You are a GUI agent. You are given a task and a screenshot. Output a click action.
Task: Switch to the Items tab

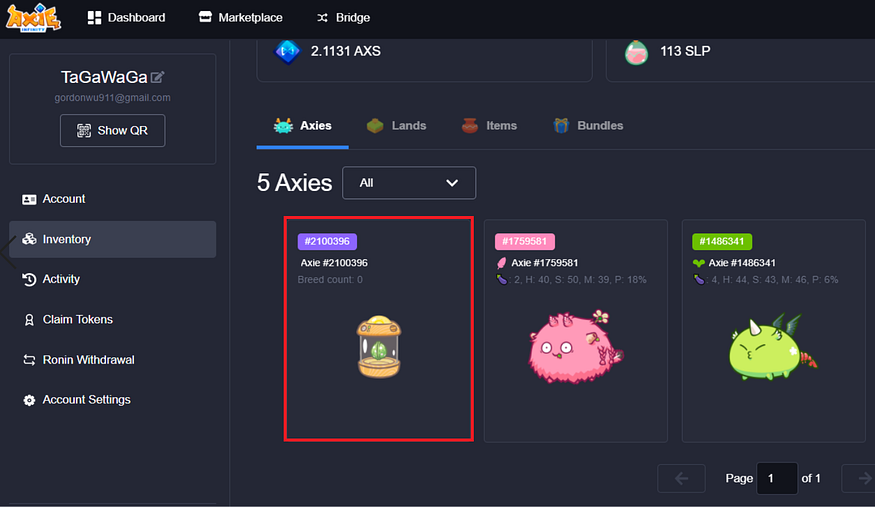click(x=489, y=126)
